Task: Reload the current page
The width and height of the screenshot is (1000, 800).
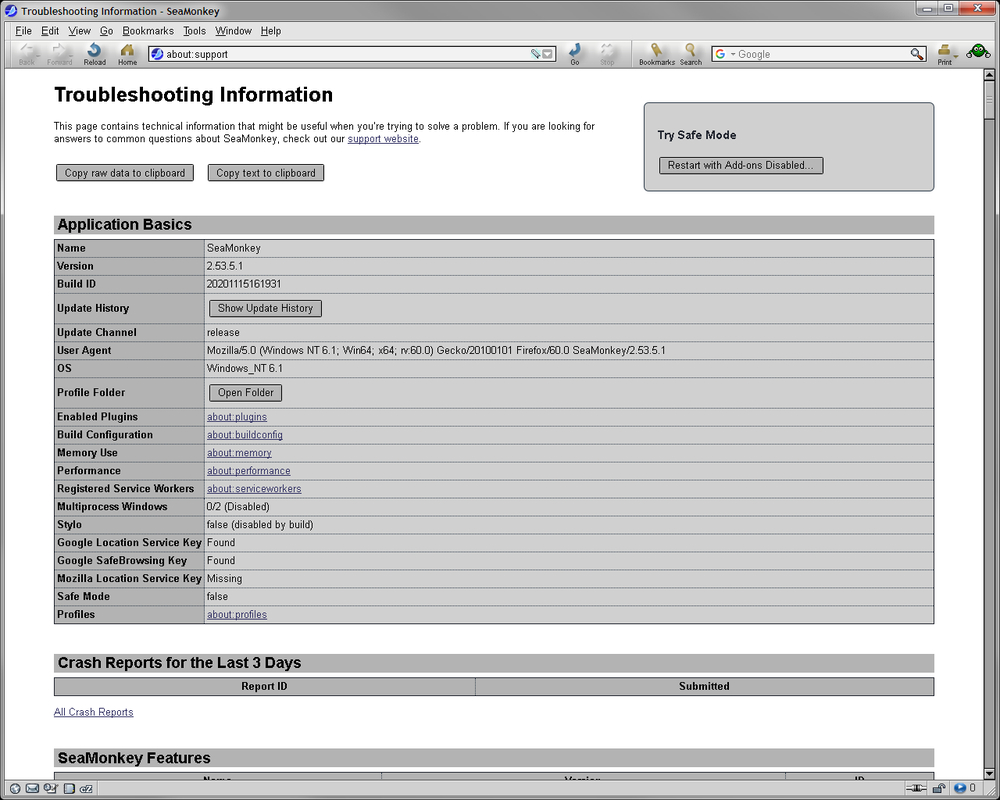Action: pos(94,54)
